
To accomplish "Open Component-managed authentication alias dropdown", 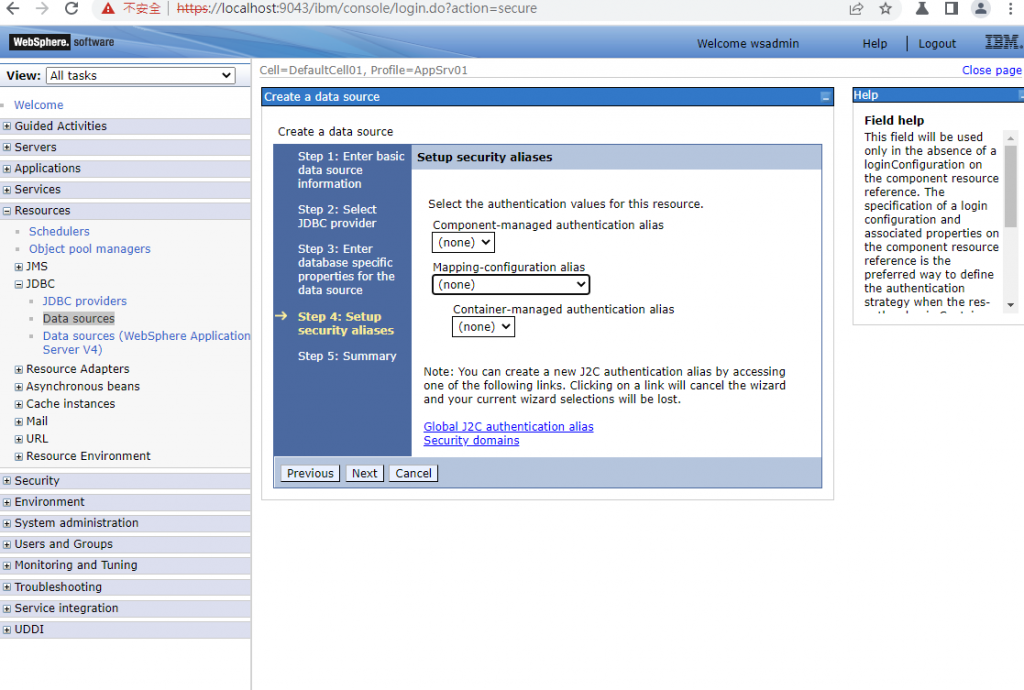I will [x=463, y=243].
